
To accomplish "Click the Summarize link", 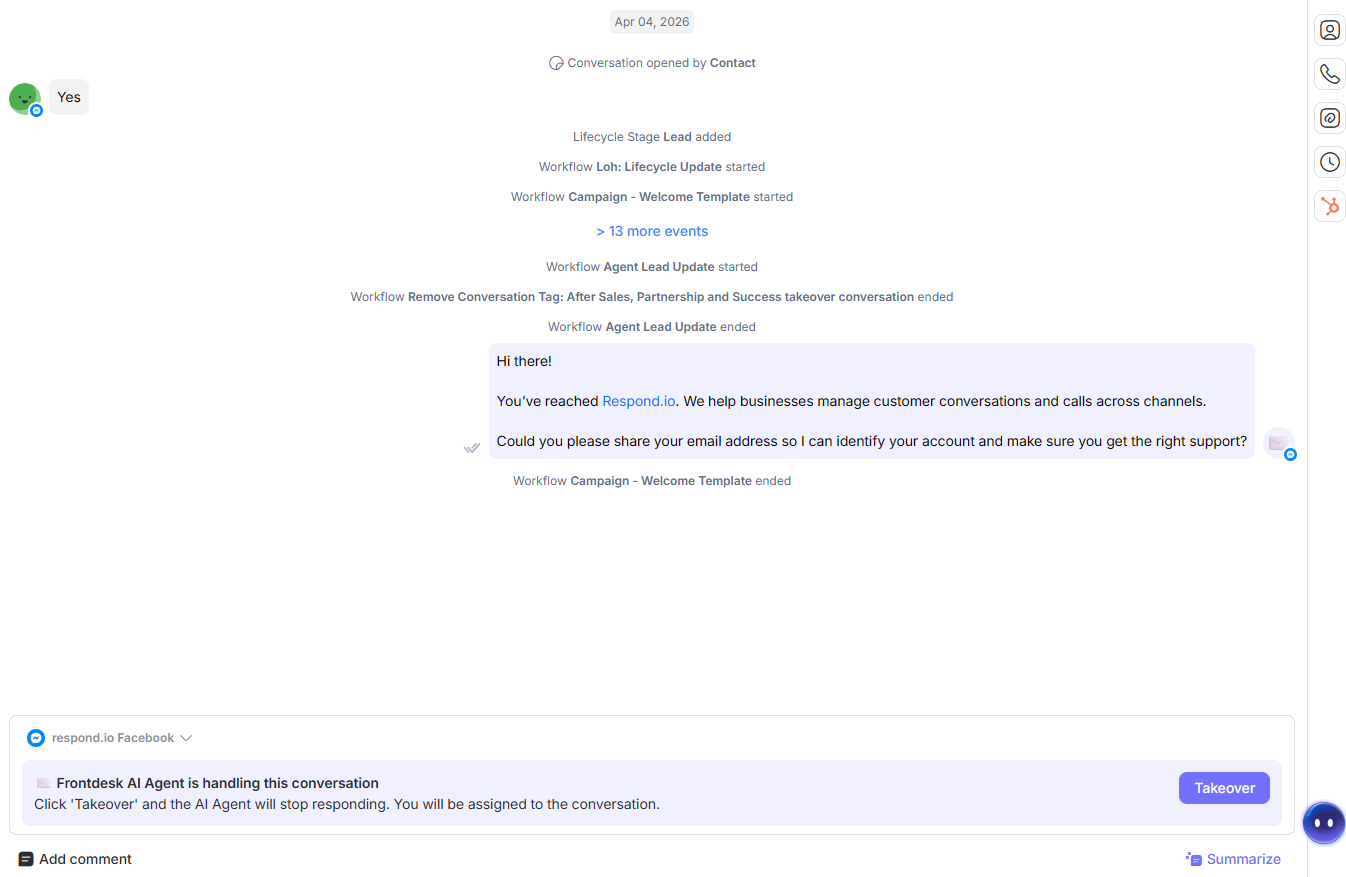I will (x=1242, y=858).
